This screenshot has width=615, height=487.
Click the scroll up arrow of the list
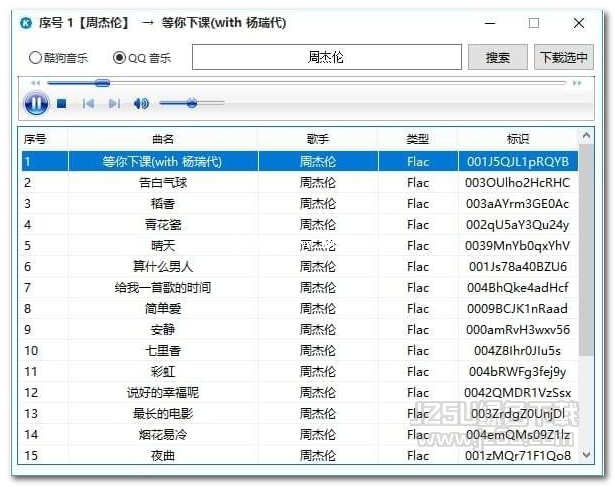[586, 136]
